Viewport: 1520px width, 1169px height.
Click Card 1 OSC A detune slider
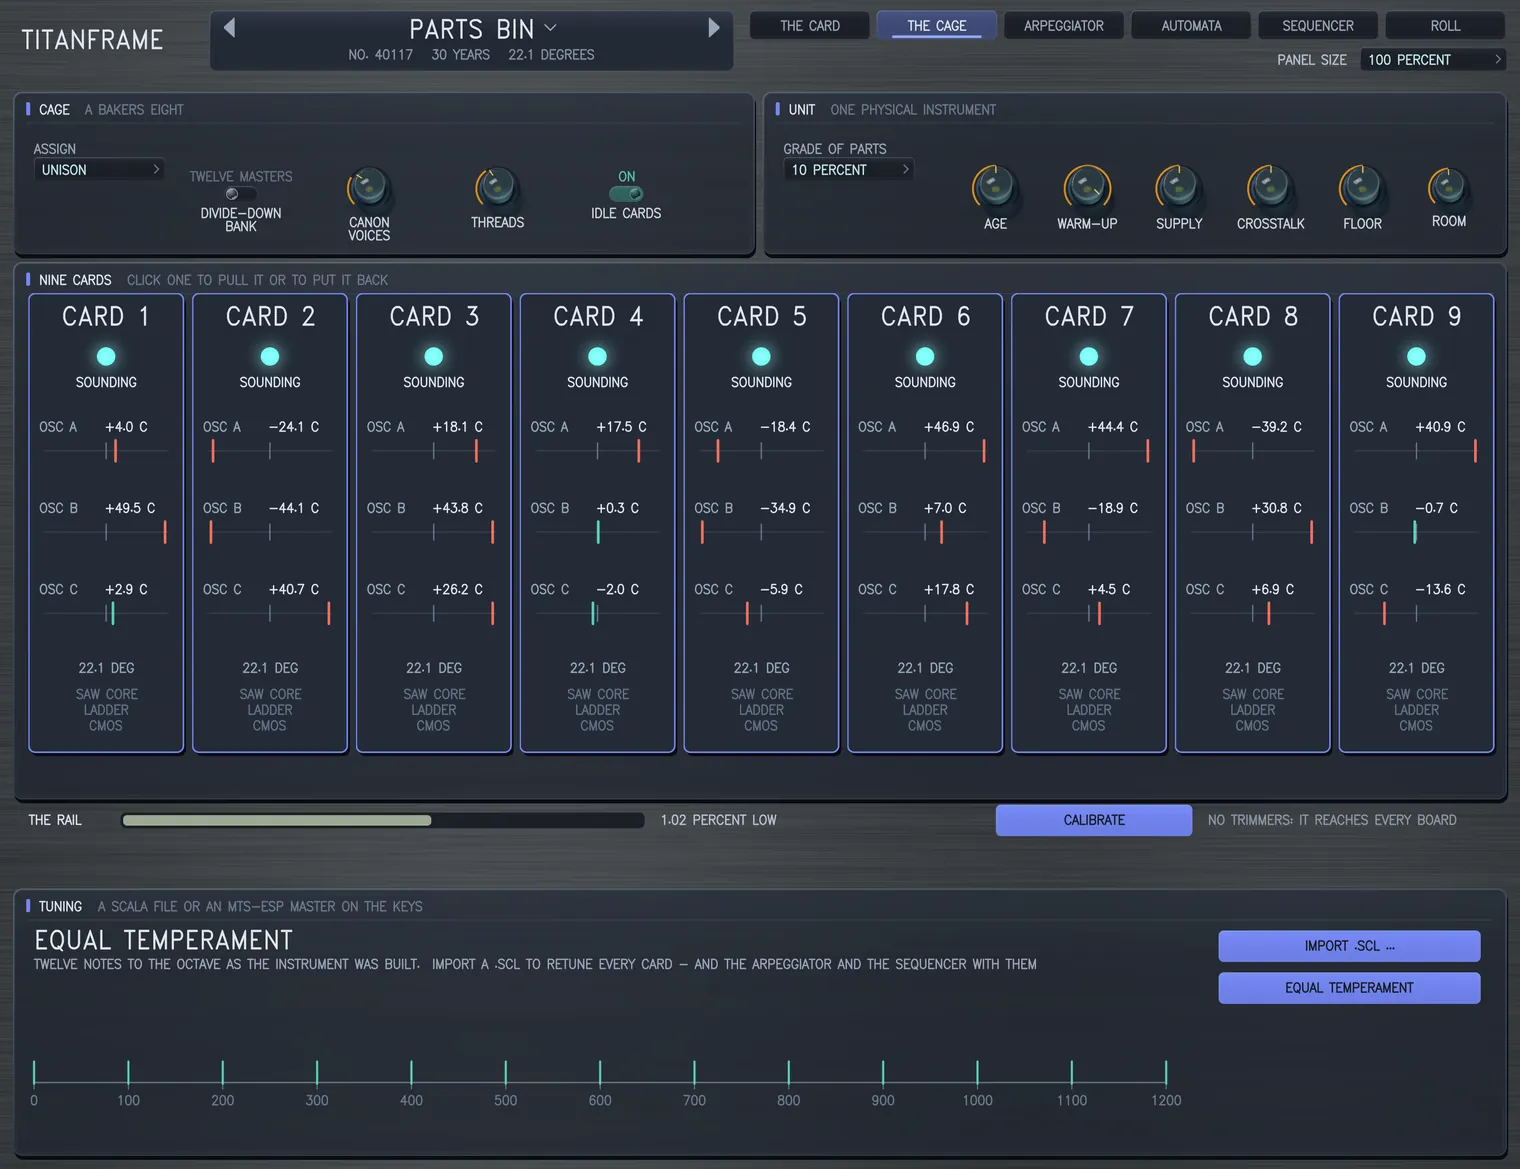tap(106, 451)
